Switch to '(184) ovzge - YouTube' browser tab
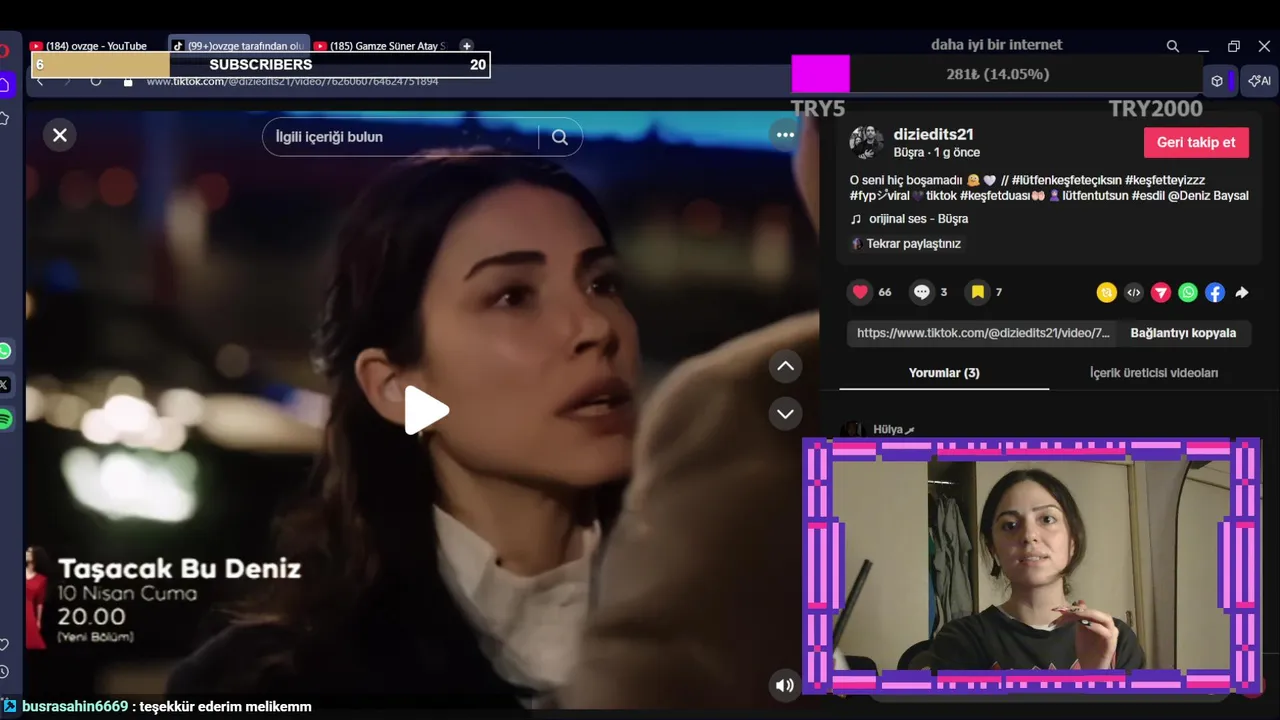 coord(95,46)
